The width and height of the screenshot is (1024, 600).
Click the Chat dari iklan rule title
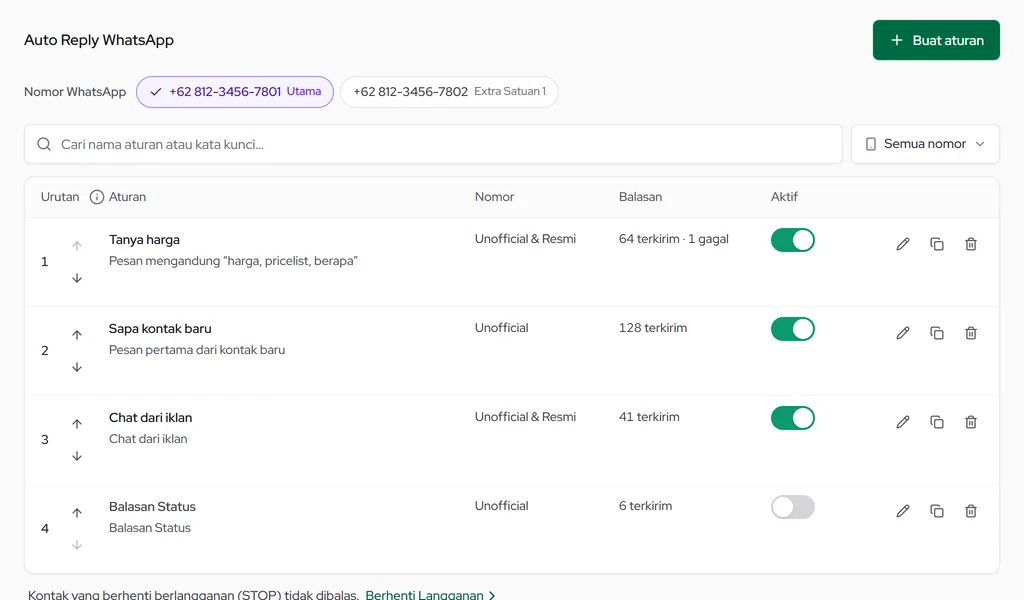(150, 417)
